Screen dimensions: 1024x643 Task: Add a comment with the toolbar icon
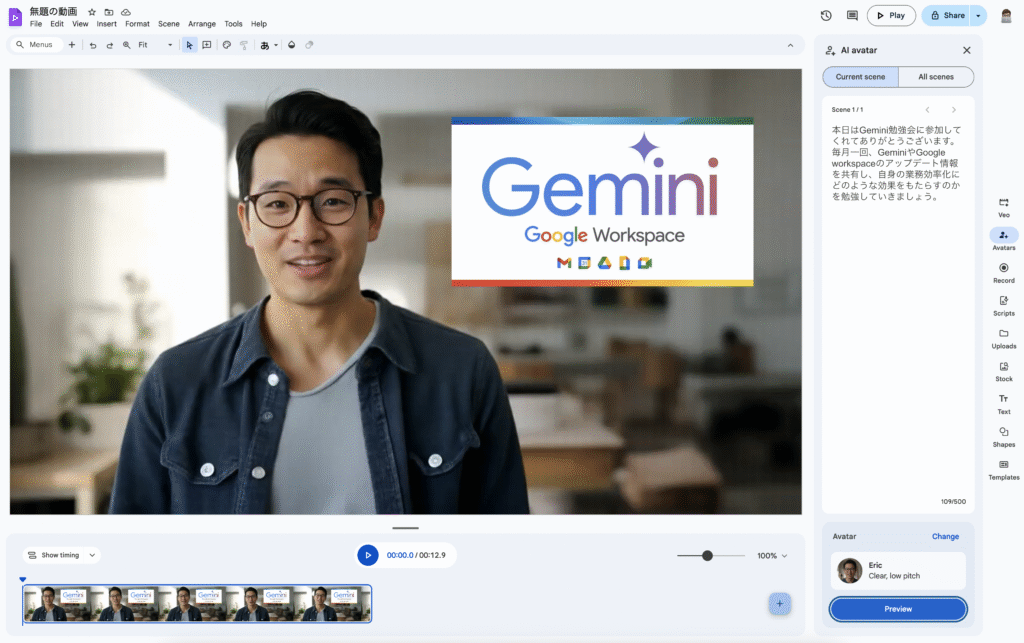pyautogui.click(x=207, y=45)
